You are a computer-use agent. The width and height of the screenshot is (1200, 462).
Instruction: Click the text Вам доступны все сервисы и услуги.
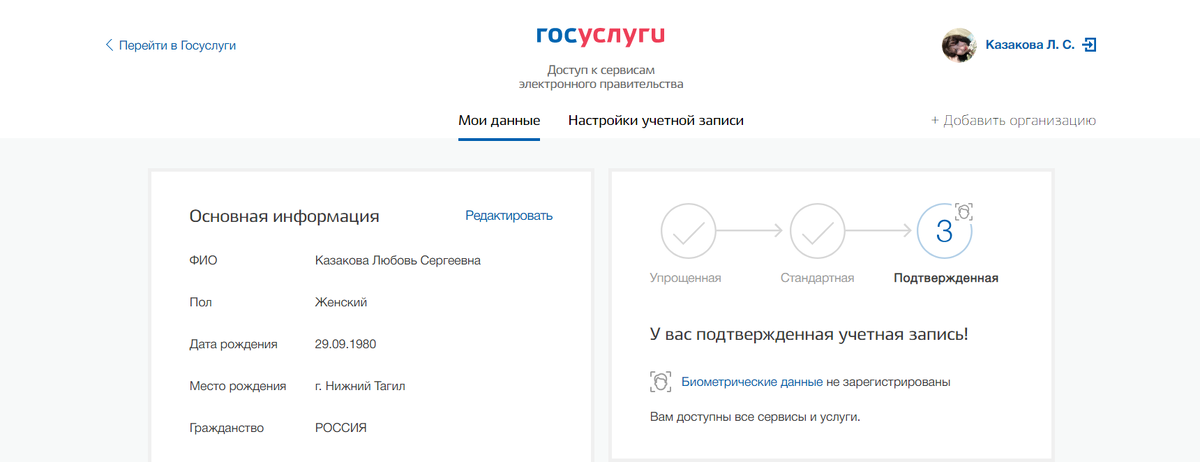click(x=755, y=416)
